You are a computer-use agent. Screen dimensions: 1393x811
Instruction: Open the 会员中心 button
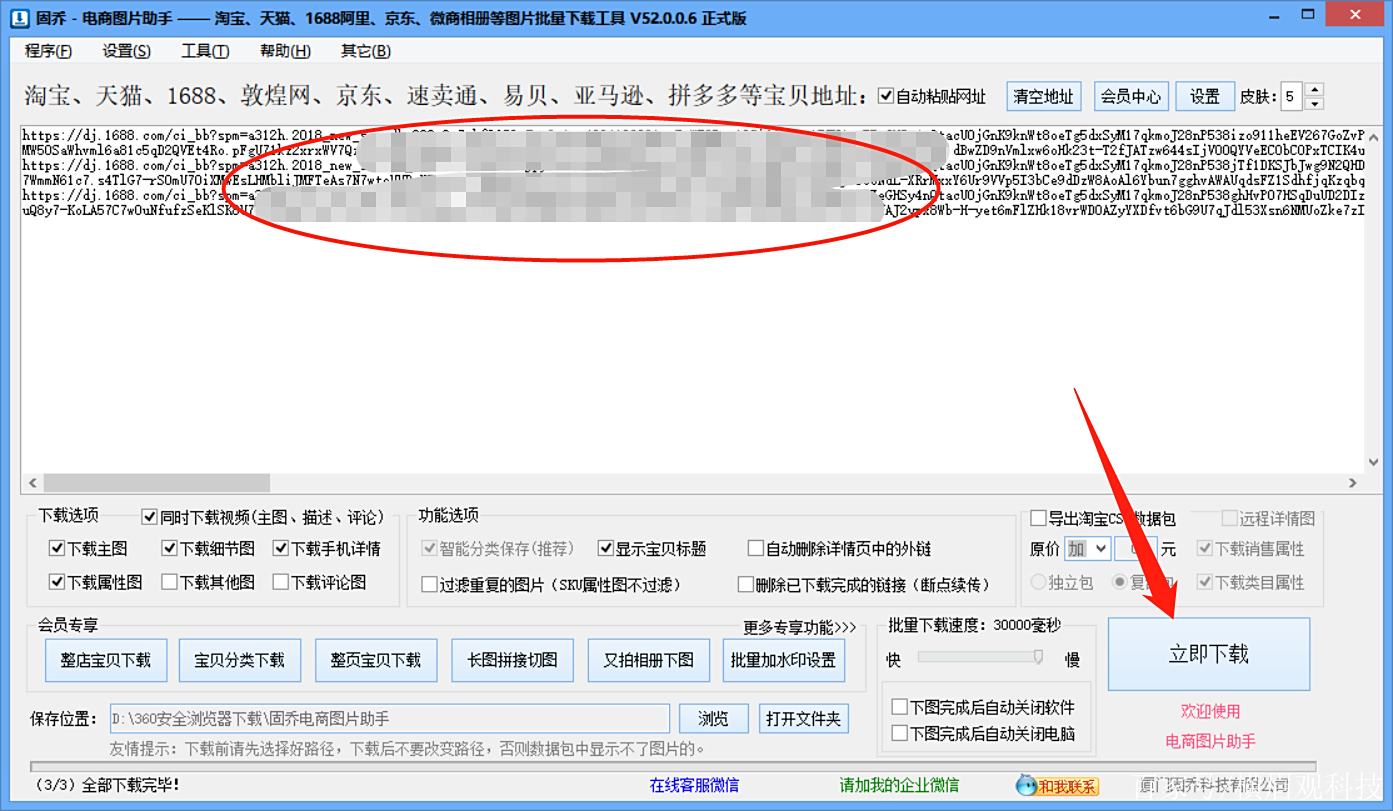pyautogui.click(x=1131, y=96)
